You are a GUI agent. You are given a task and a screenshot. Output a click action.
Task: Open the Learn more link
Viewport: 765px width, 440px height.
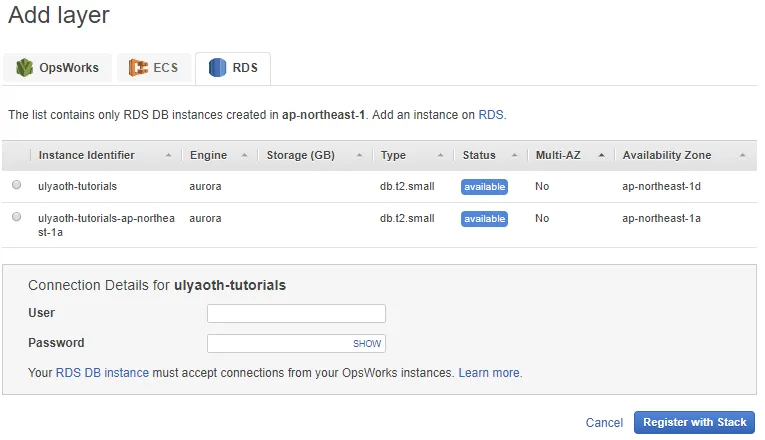[489, 373]
